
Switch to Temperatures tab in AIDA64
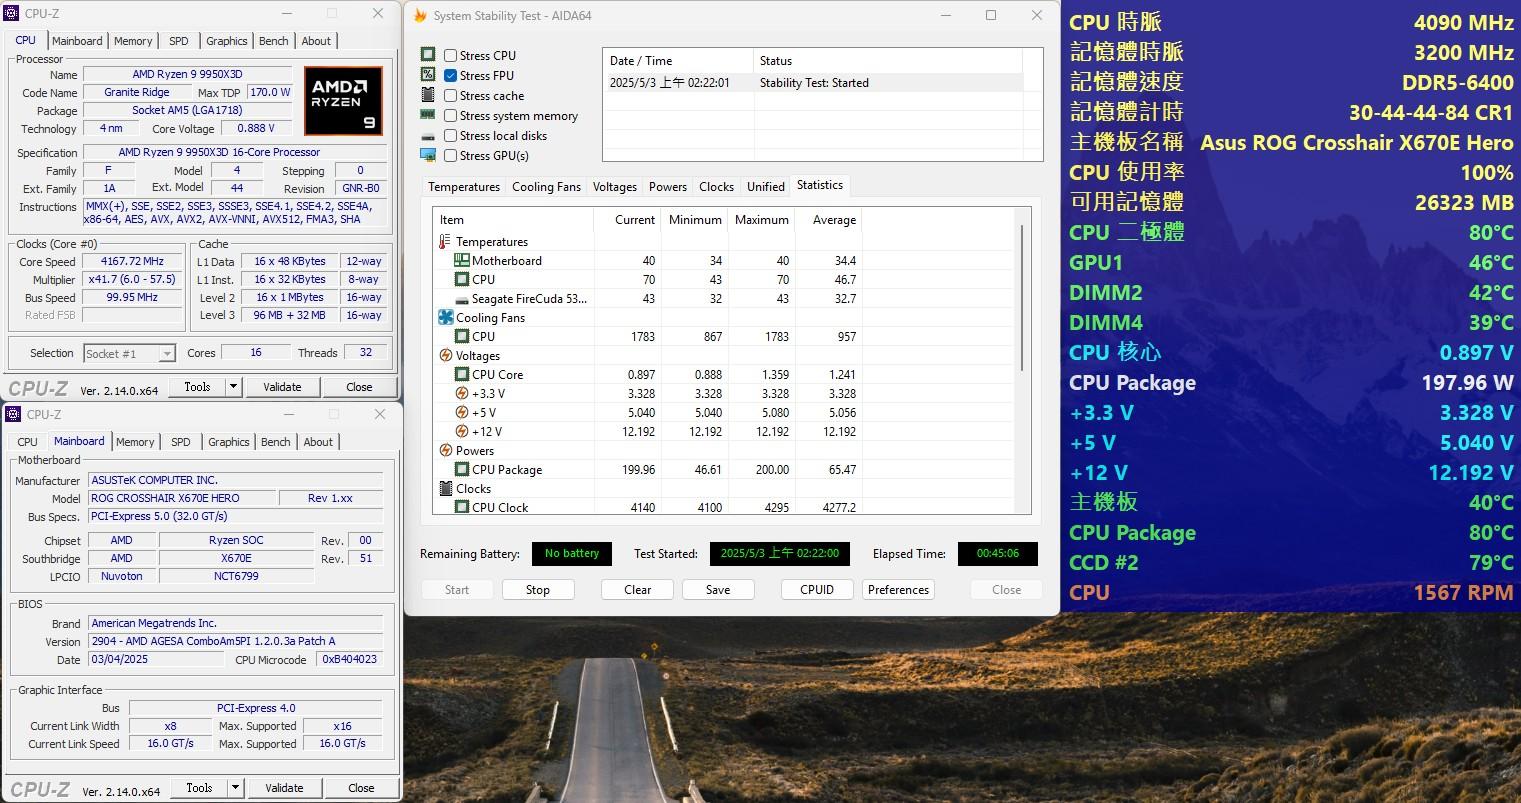pyautogui.click(x=464, y=187)
